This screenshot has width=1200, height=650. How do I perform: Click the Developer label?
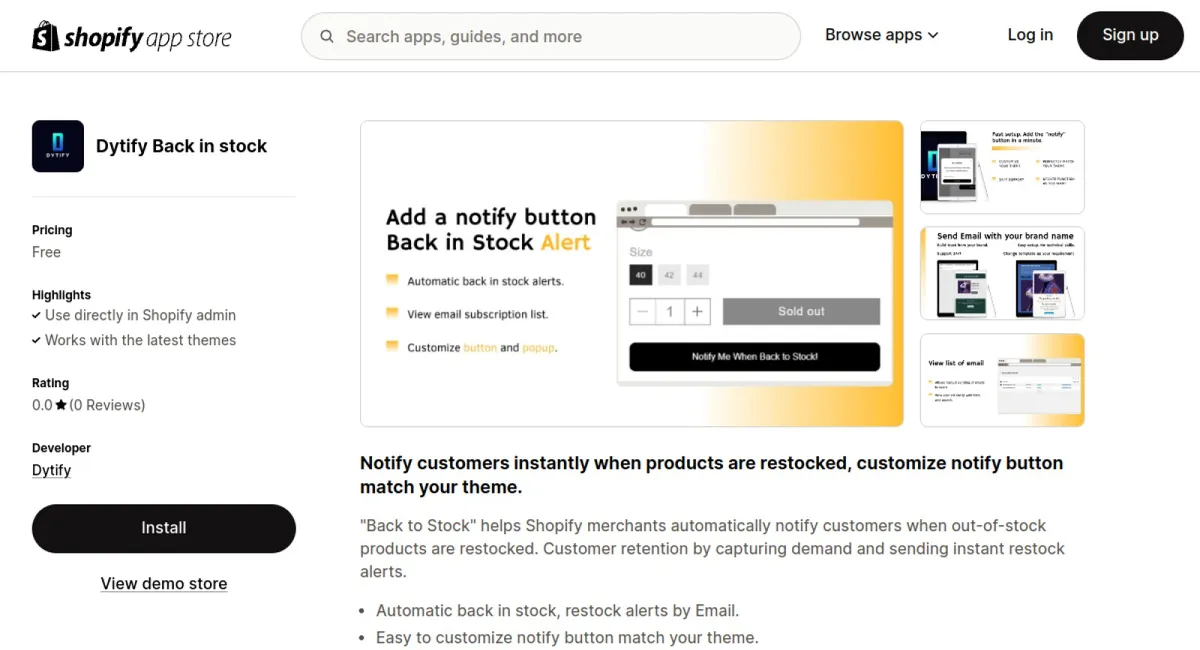(61, 448)
